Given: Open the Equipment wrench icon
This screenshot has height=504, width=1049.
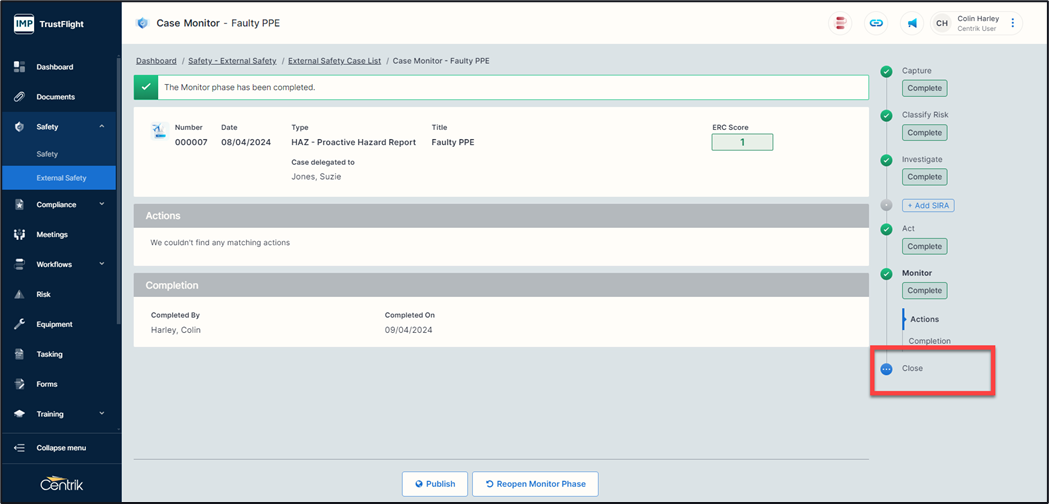Looking at the screenshot, I should 19,324.
